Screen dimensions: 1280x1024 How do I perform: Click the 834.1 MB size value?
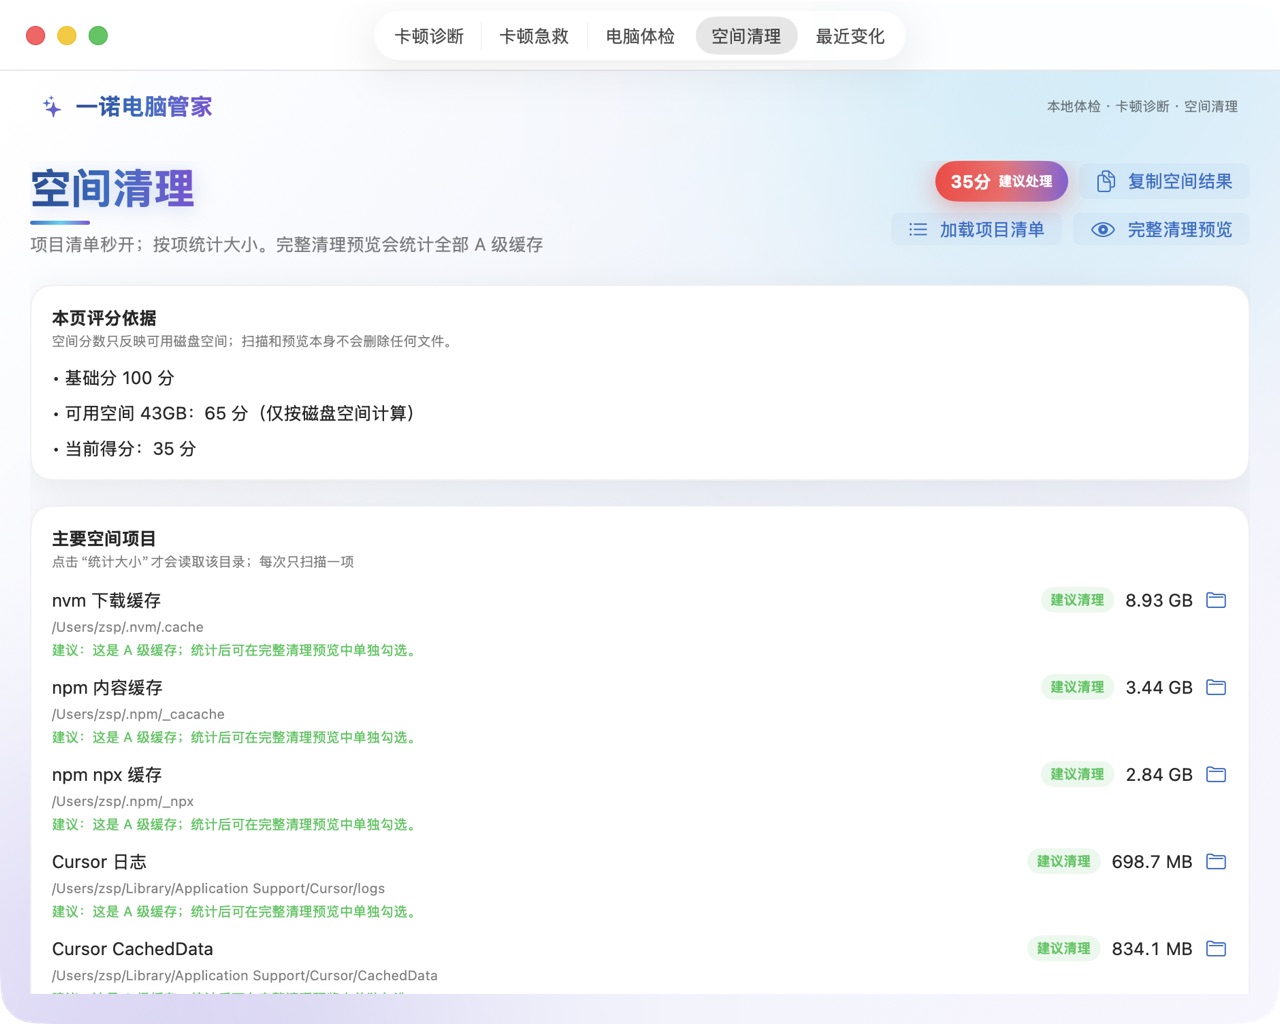coord(1152,948)
